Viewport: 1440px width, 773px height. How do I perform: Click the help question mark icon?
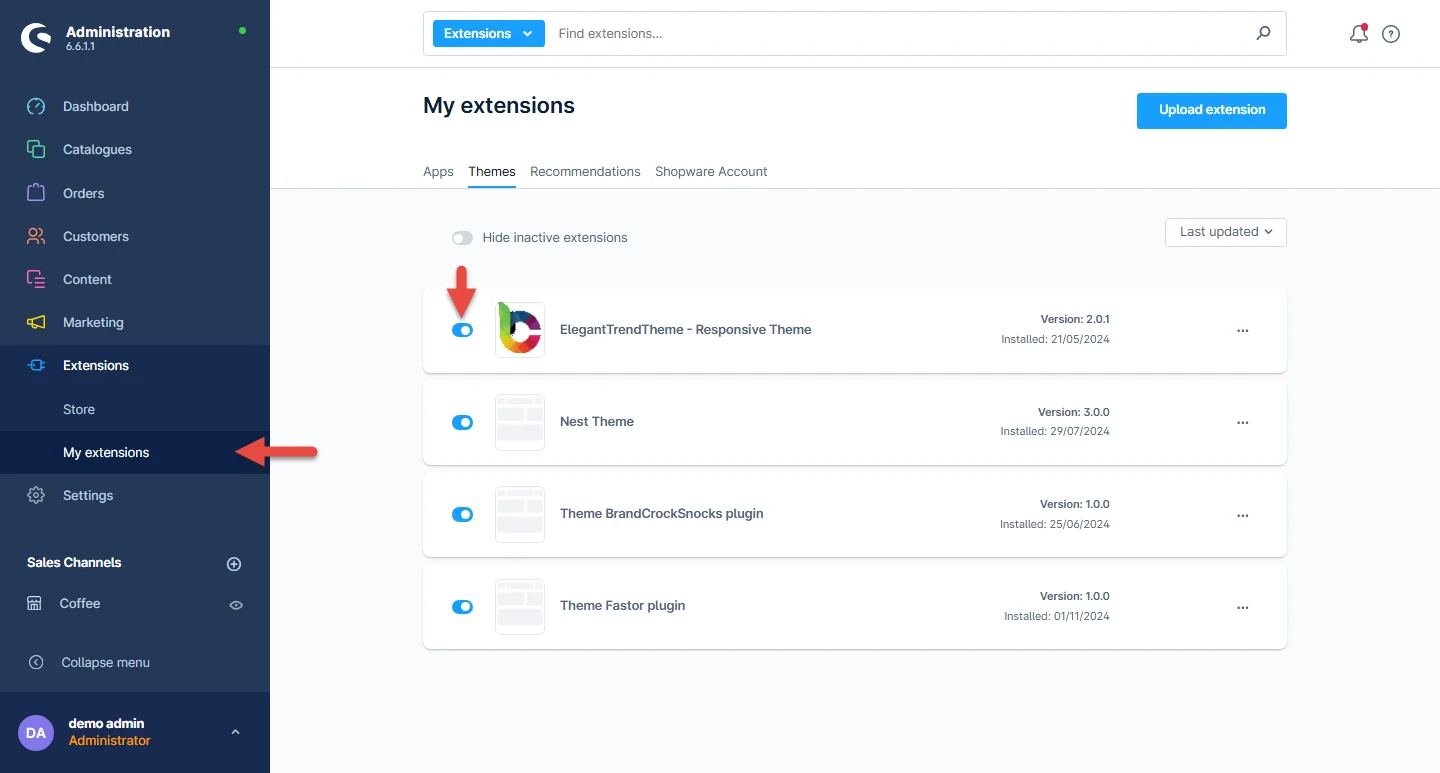tap(1390, 34)
